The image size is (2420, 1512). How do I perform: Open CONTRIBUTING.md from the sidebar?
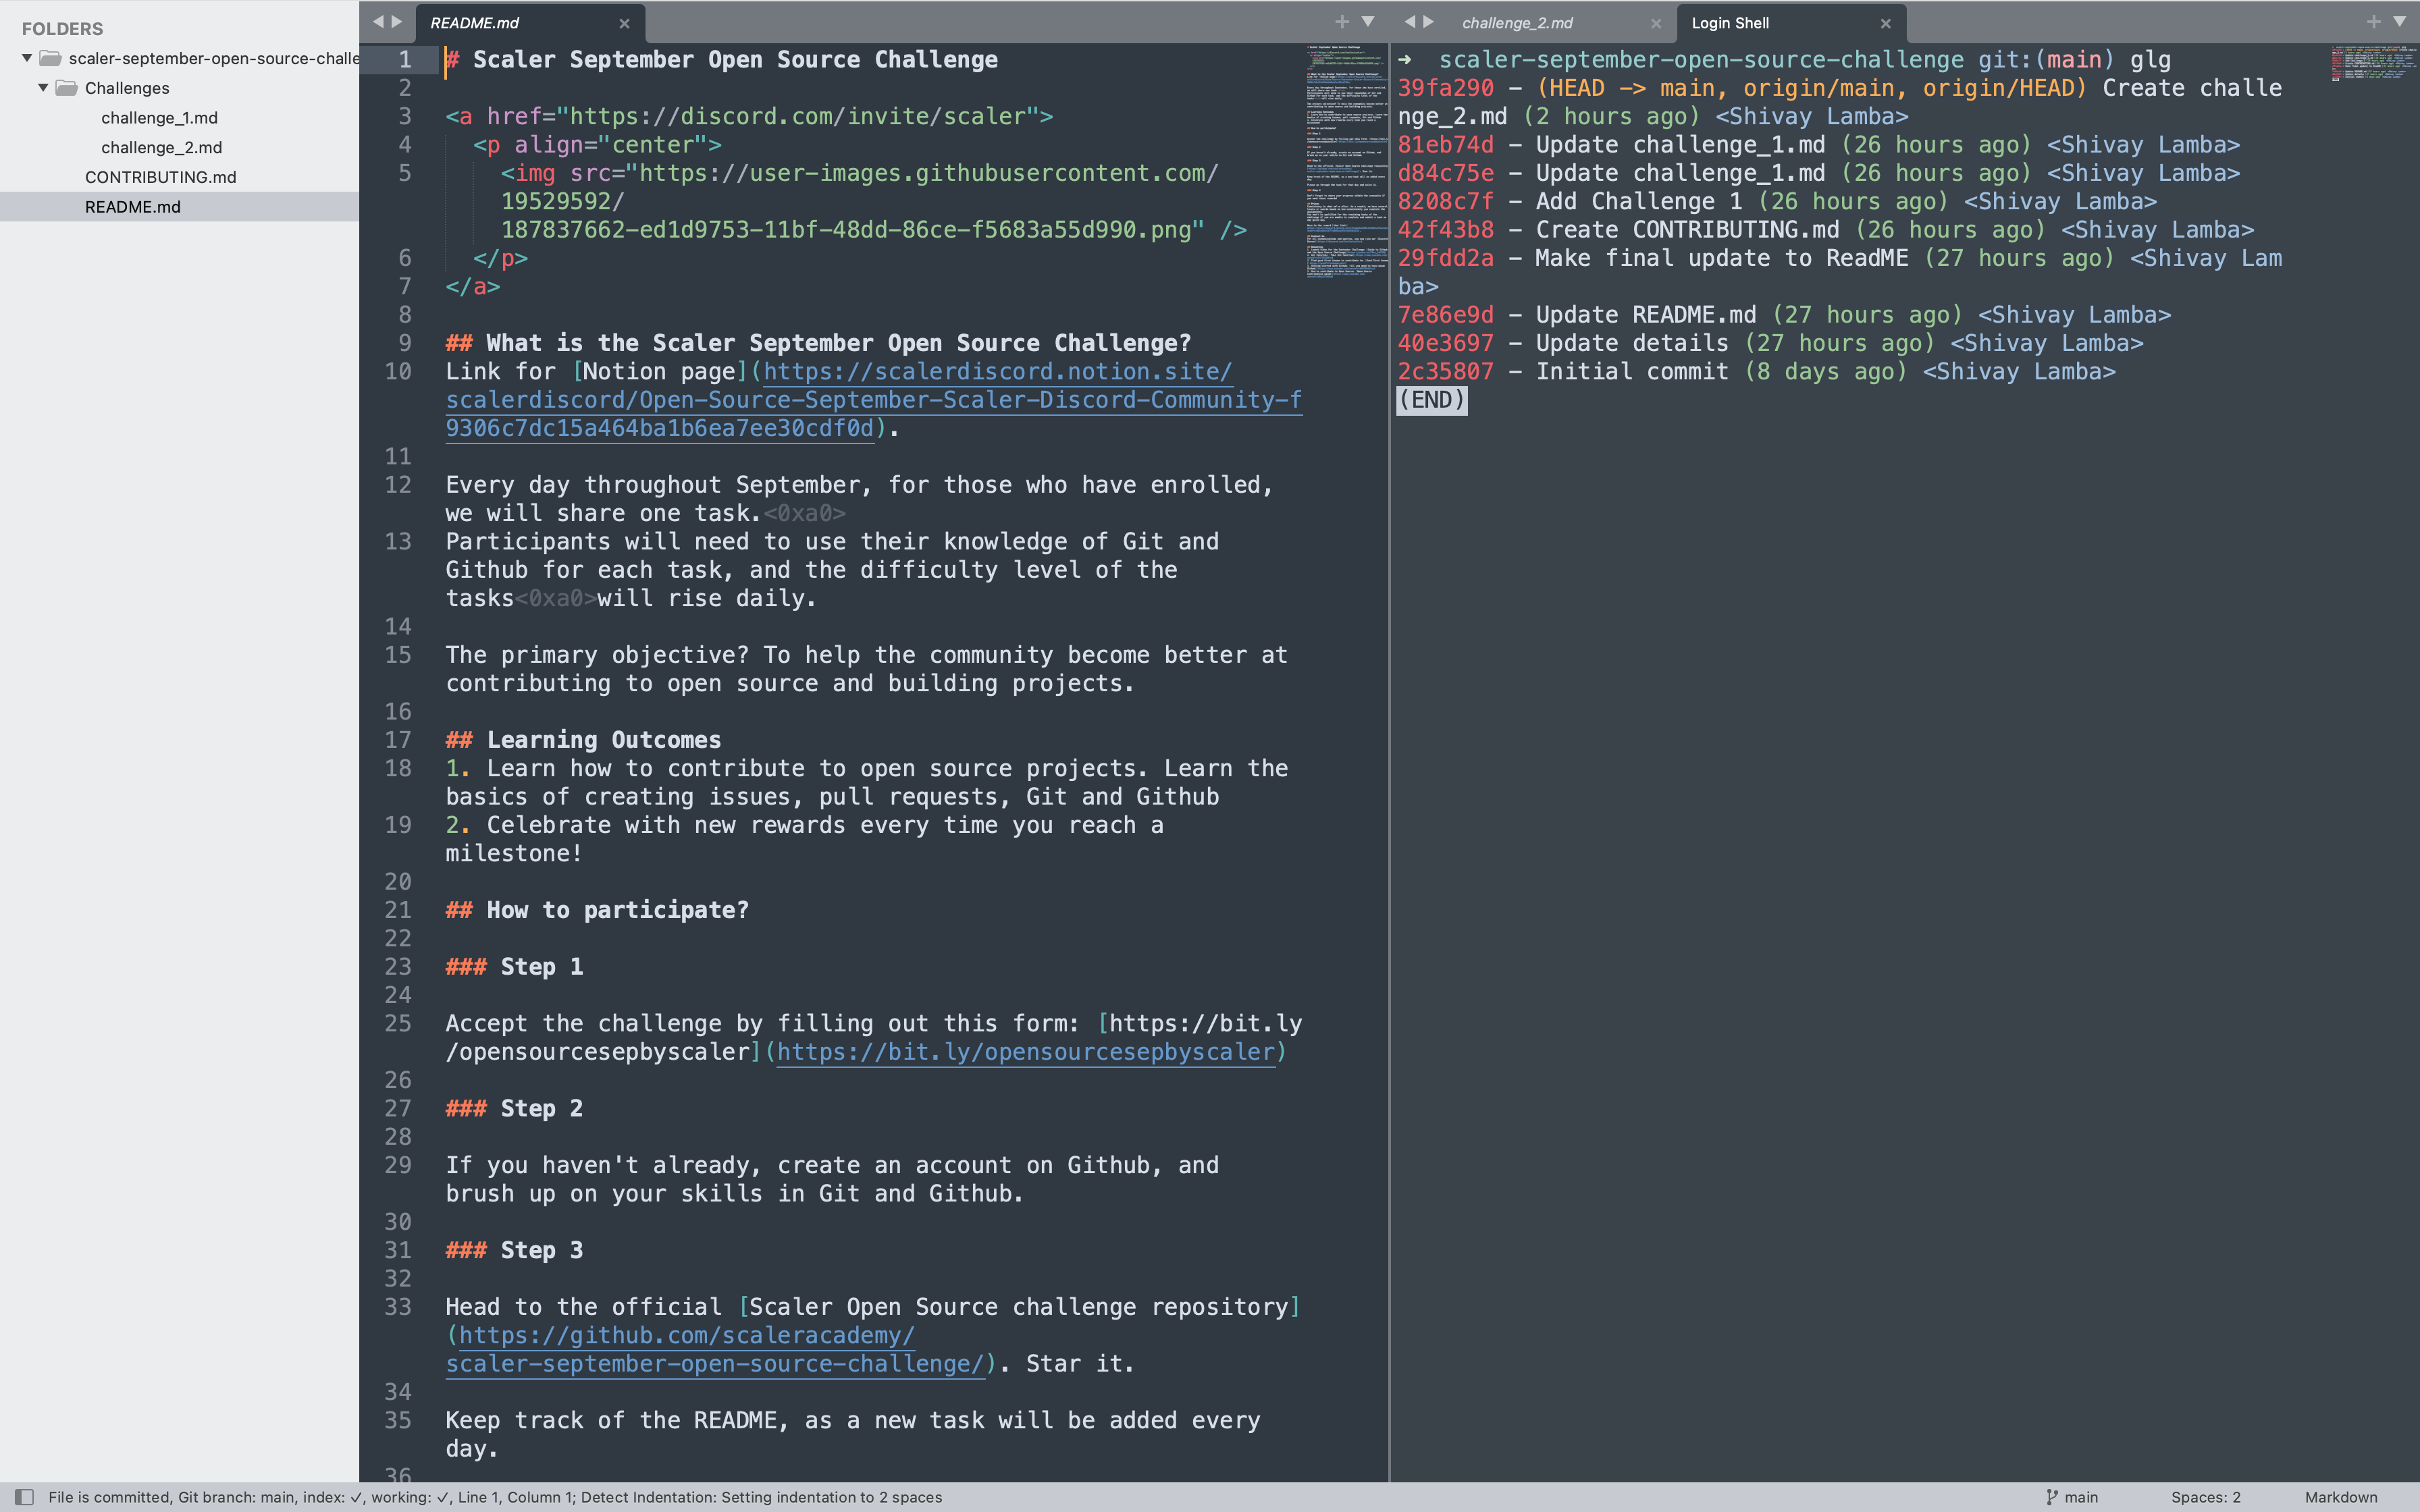(x=160, y=177)
